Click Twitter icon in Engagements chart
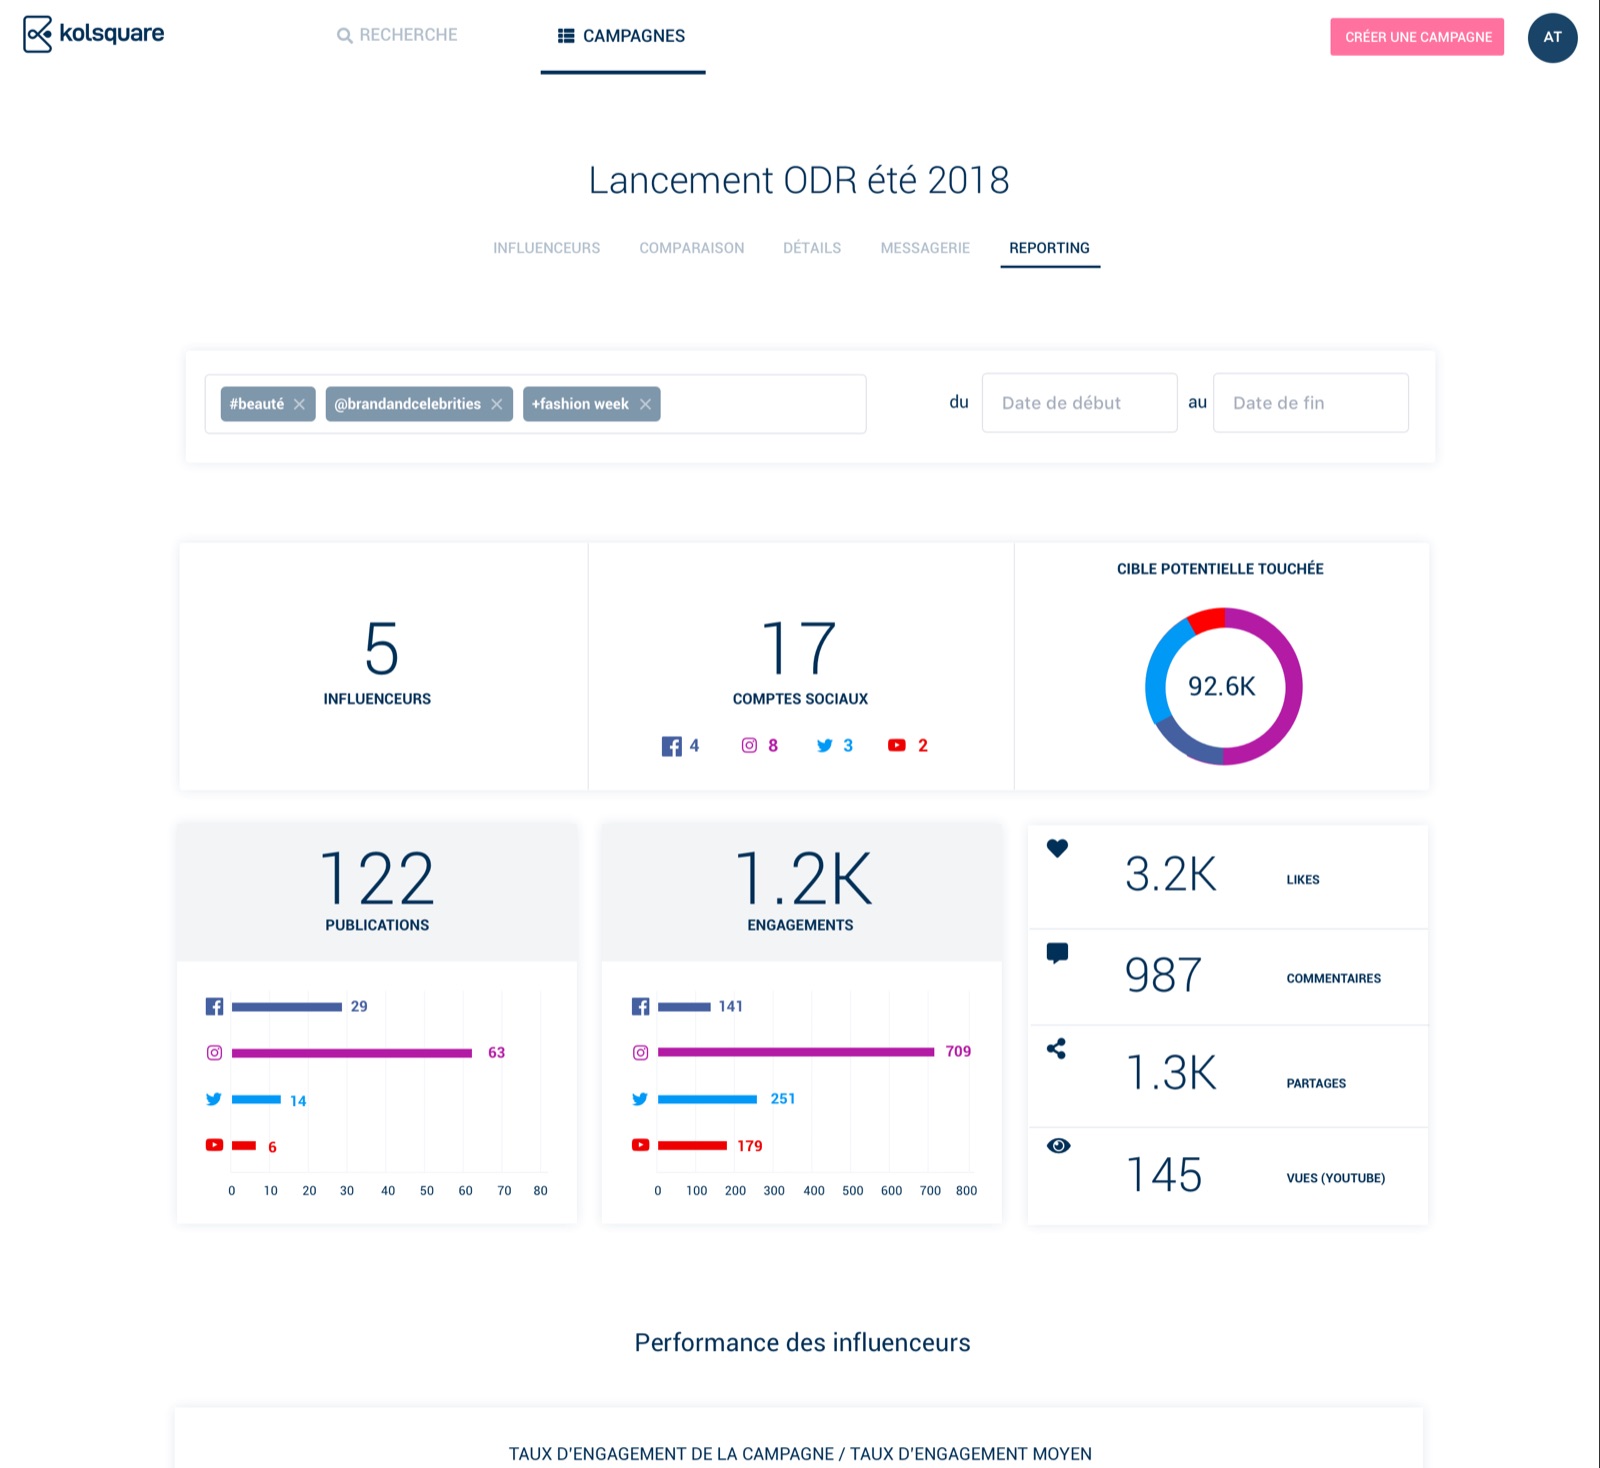 pyautogui.click(x=640, y=1099)
